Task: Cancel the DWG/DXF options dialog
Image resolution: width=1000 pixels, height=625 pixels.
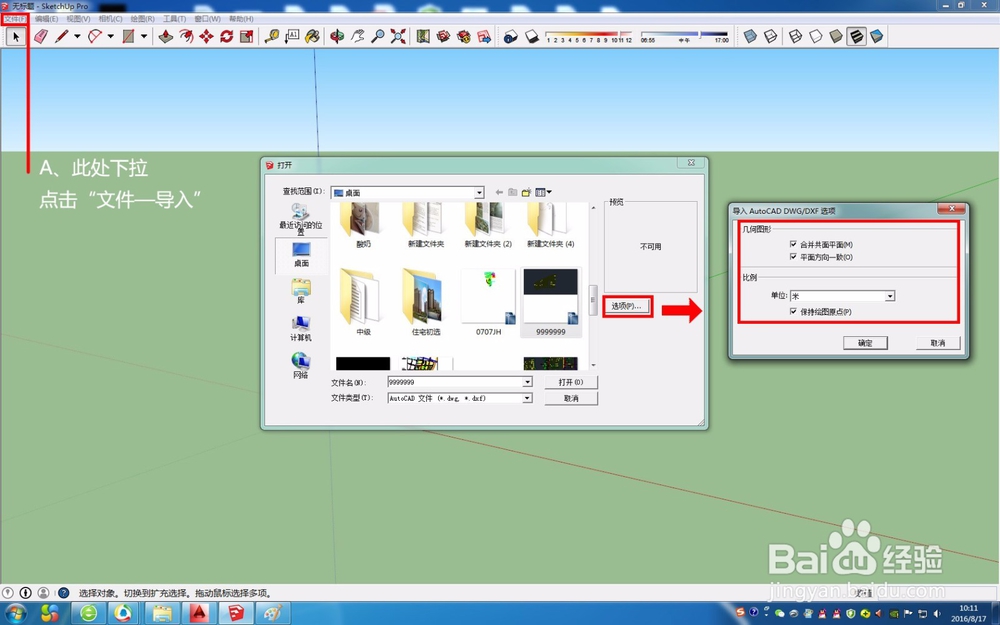Action: pyautogui.click(x=938, y=343)
